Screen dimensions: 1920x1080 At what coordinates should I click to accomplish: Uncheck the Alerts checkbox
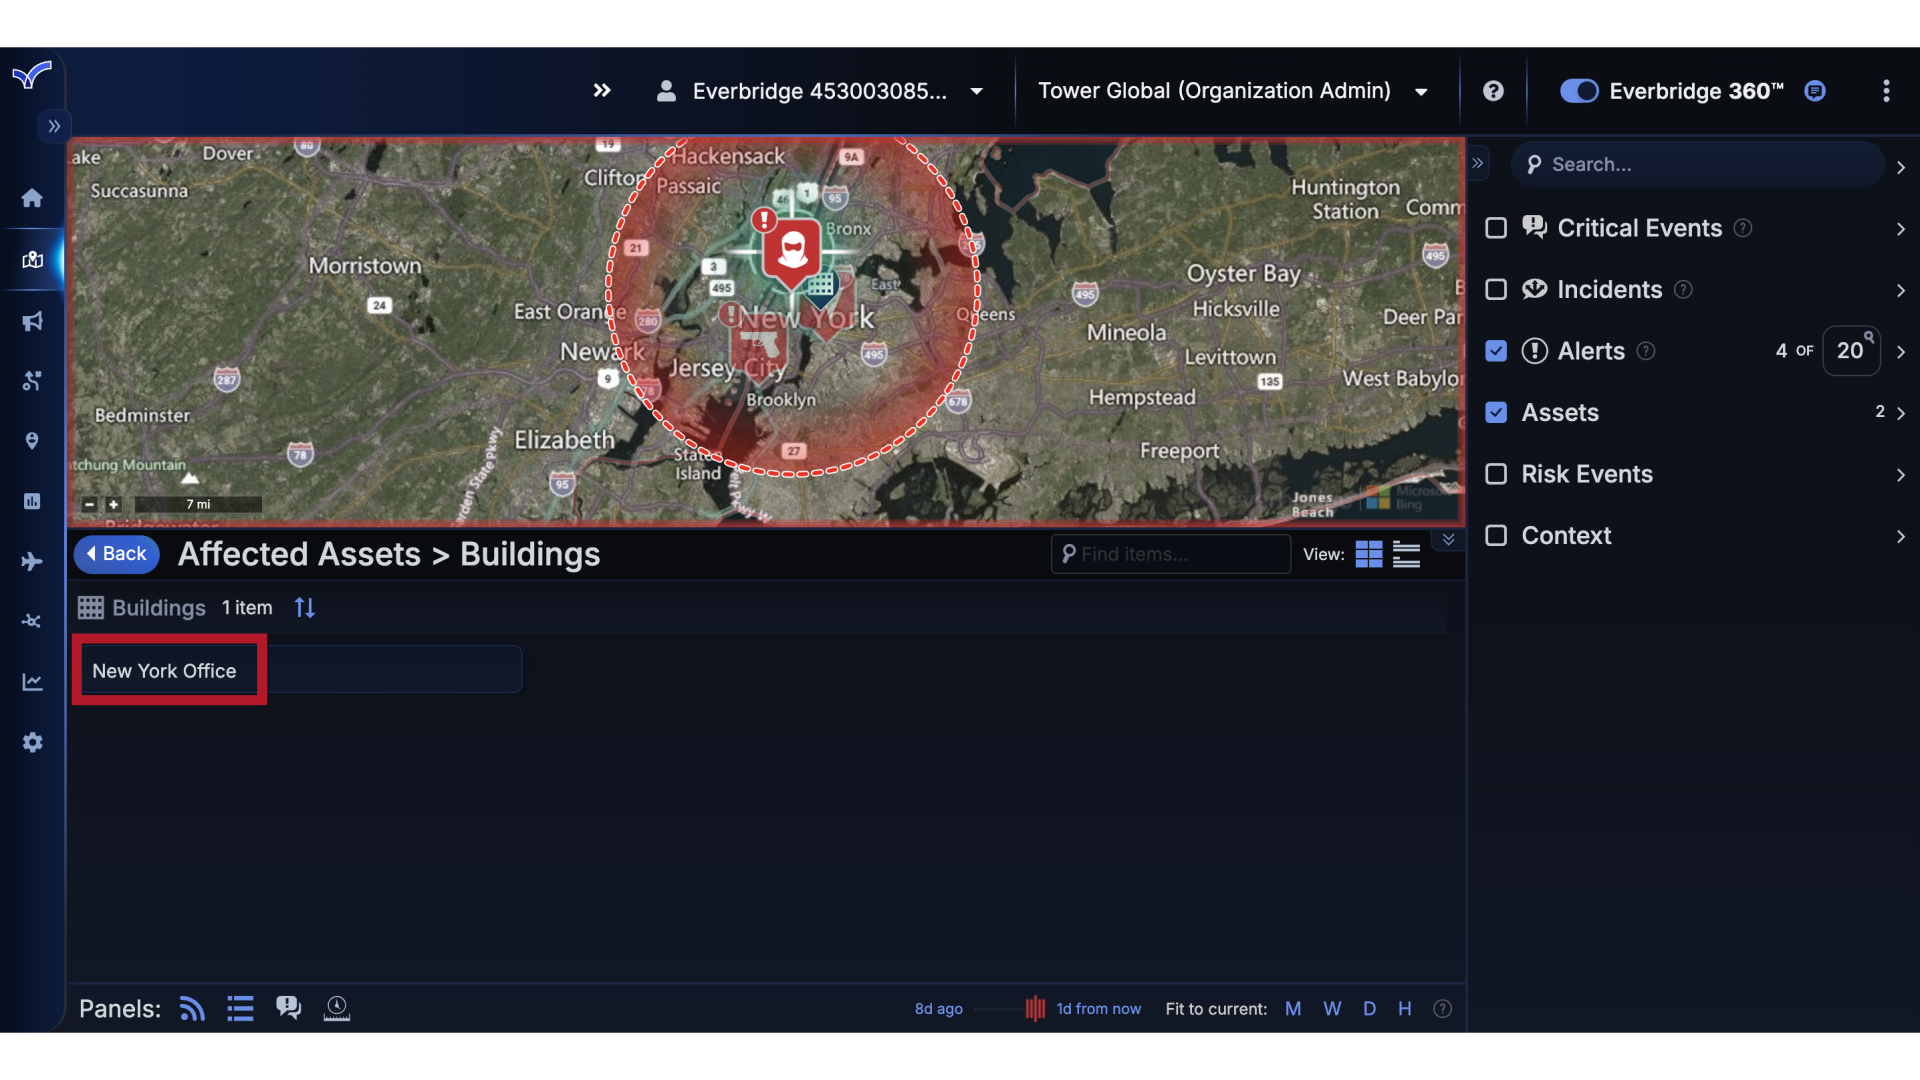(x=1496, y=351)
